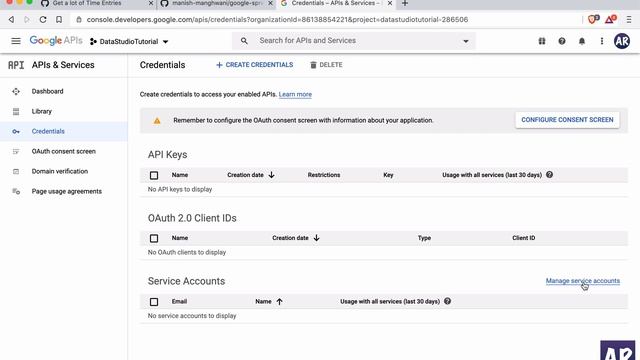Click the Restrictions column header
This screenshot has width=640, height=360.
324,175
